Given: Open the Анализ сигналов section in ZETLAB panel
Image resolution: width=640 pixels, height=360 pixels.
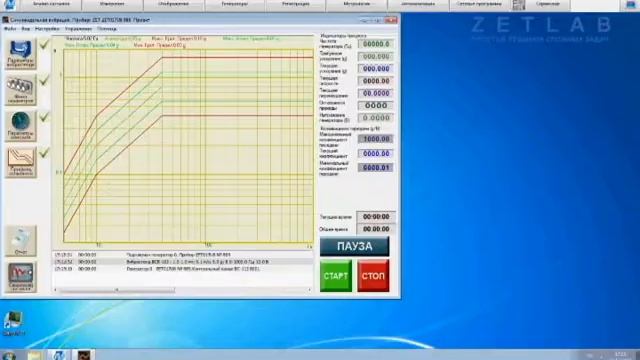Looking at the screenshot, I should [51, 4].
